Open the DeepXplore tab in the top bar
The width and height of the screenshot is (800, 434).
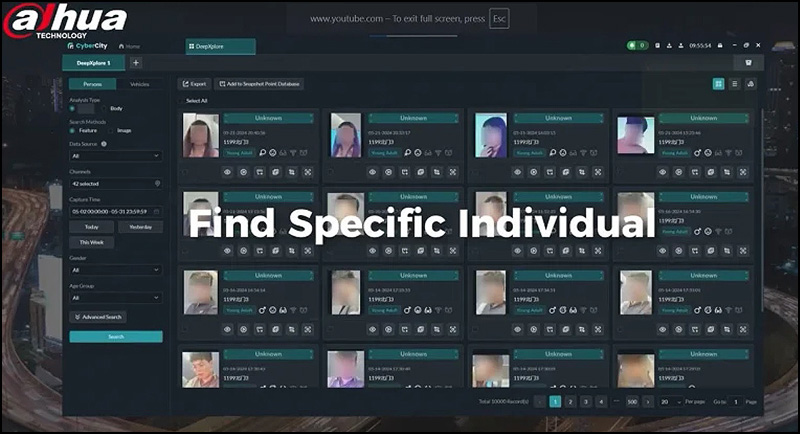220,46
